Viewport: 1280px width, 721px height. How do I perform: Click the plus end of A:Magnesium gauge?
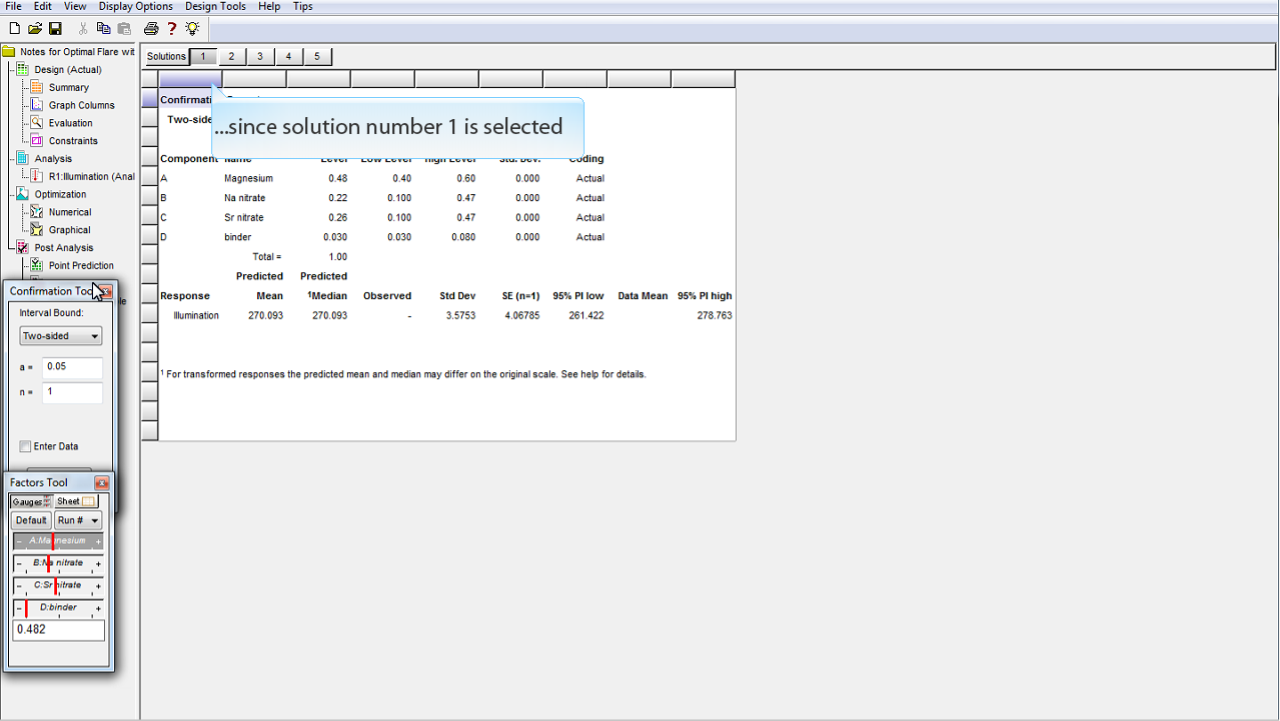tap(98, 542)
